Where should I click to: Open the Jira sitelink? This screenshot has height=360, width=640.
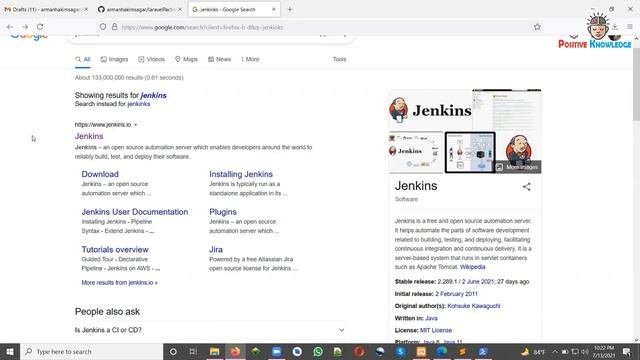click(x=216, y=249)
